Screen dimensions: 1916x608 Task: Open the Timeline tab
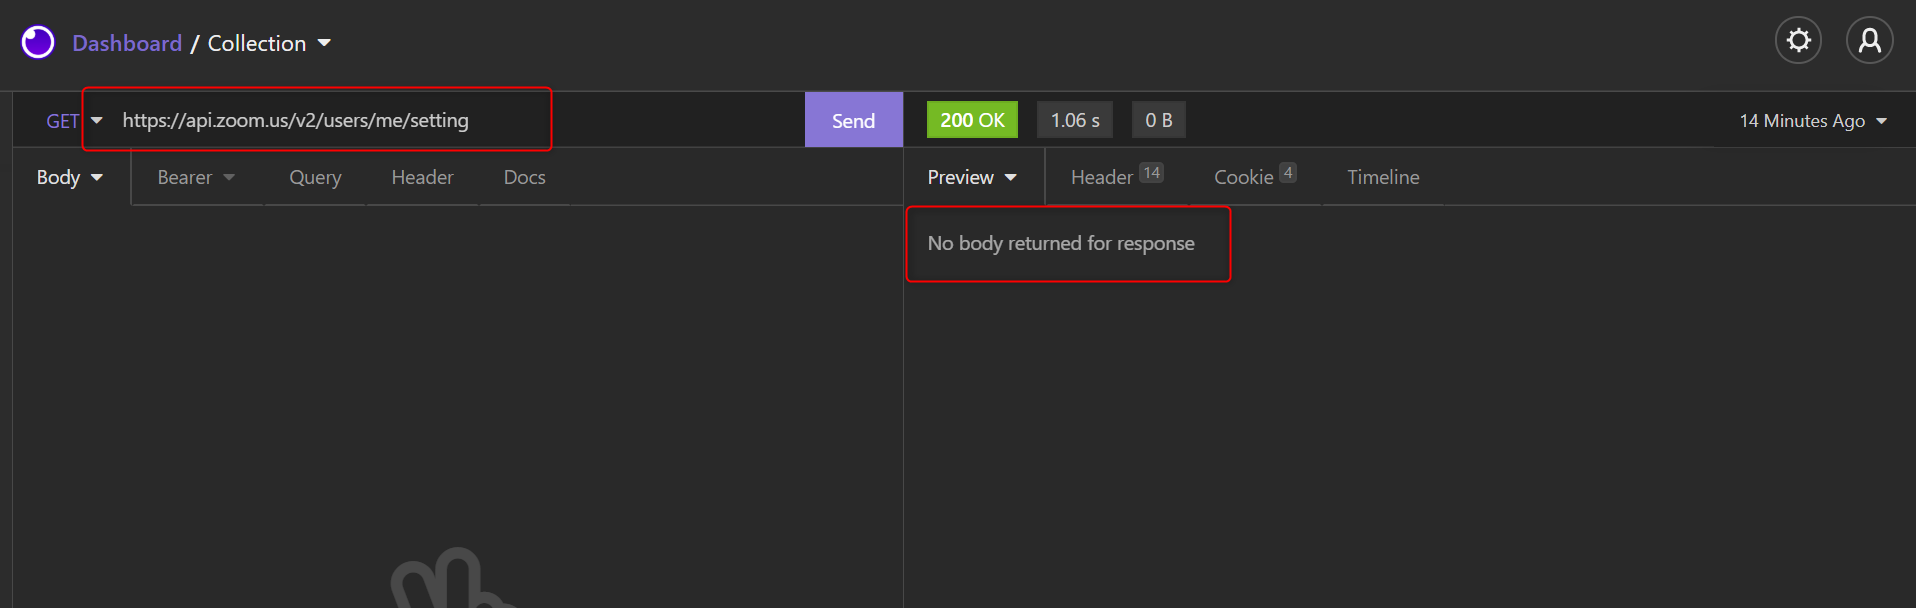point(1383,177)
